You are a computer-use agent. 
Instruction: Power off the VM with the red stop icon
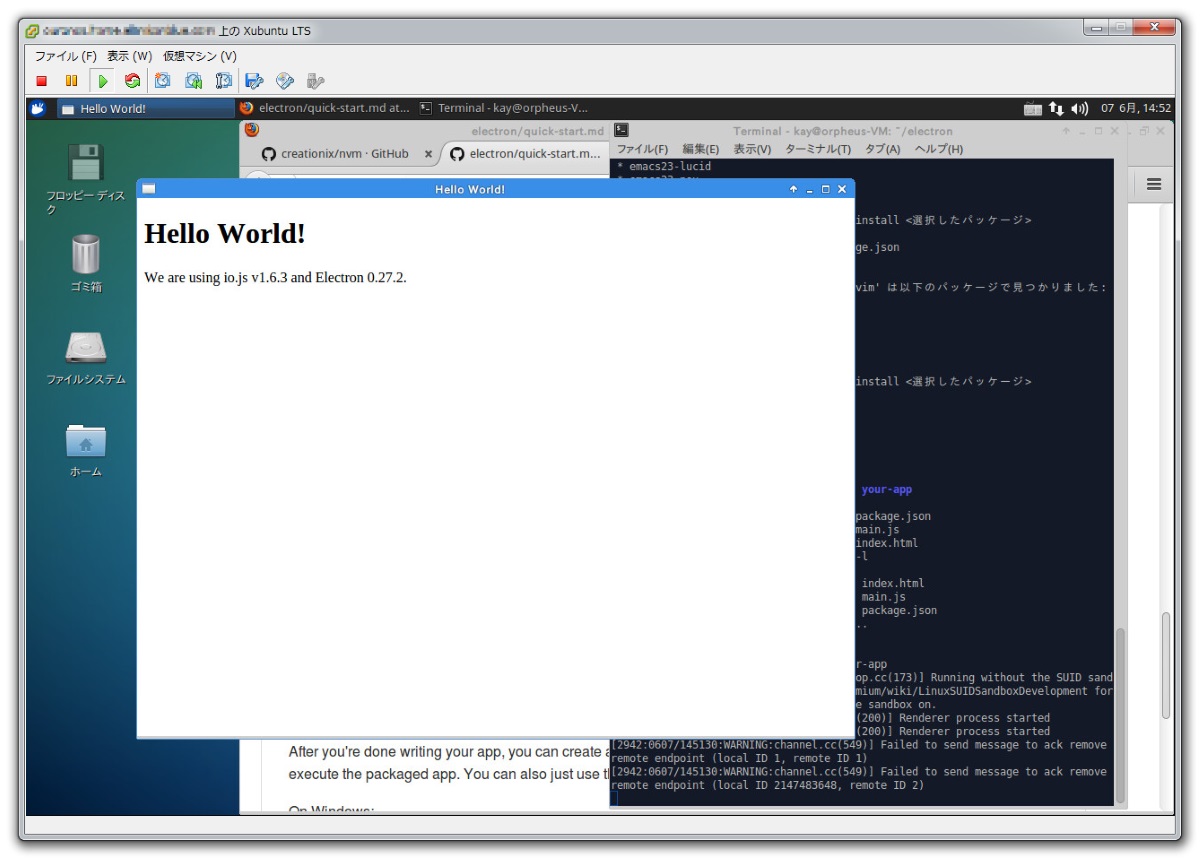coord(42,81)
